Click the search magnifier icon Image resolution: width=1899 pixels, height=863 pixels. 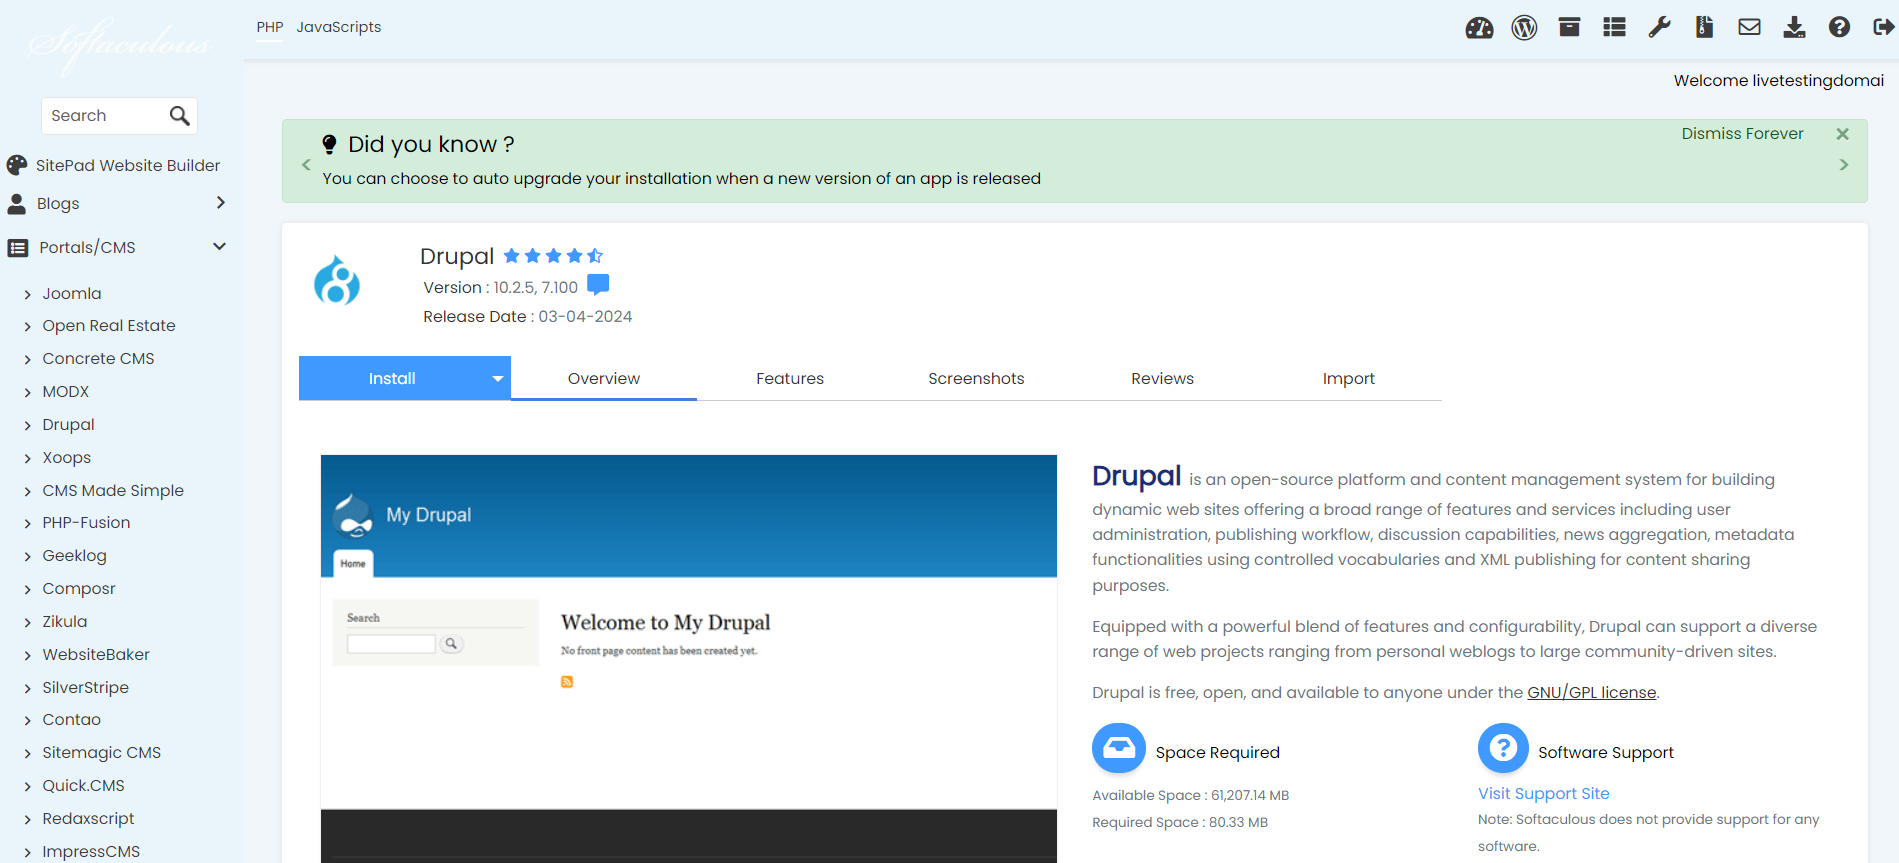179,116
